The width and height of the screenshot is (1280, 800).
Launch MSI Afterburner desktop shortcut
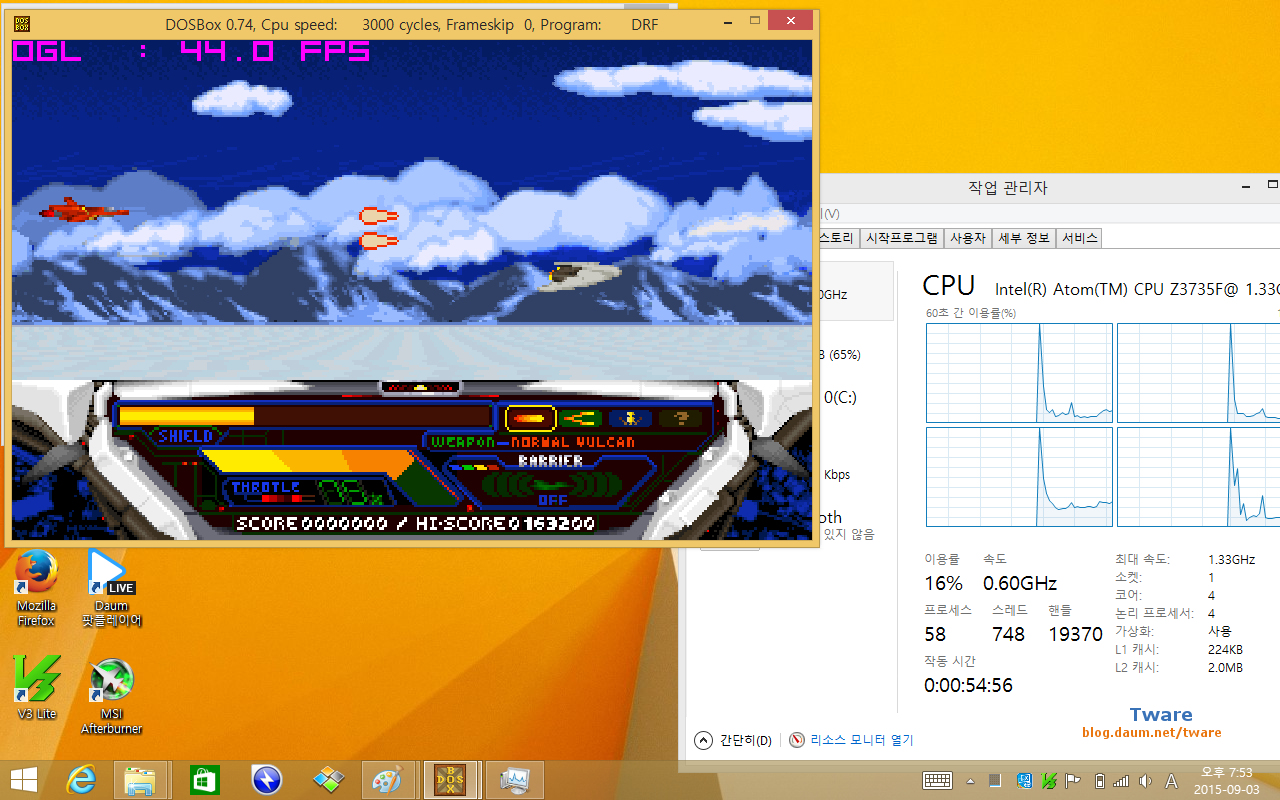112,696
